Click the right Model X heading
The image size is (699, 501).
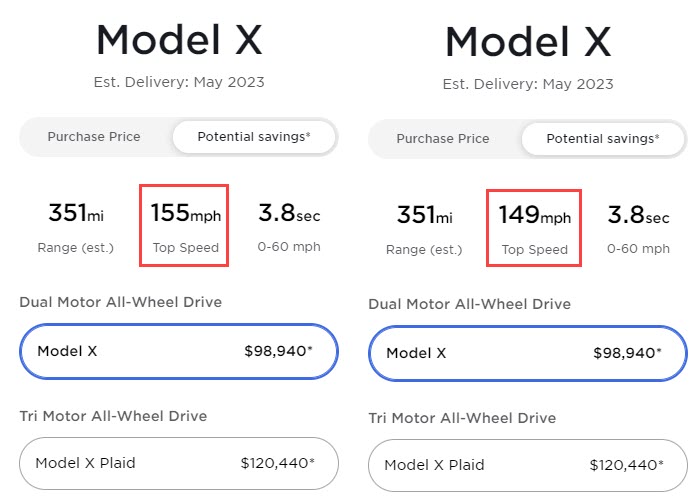tap(528, 42)
